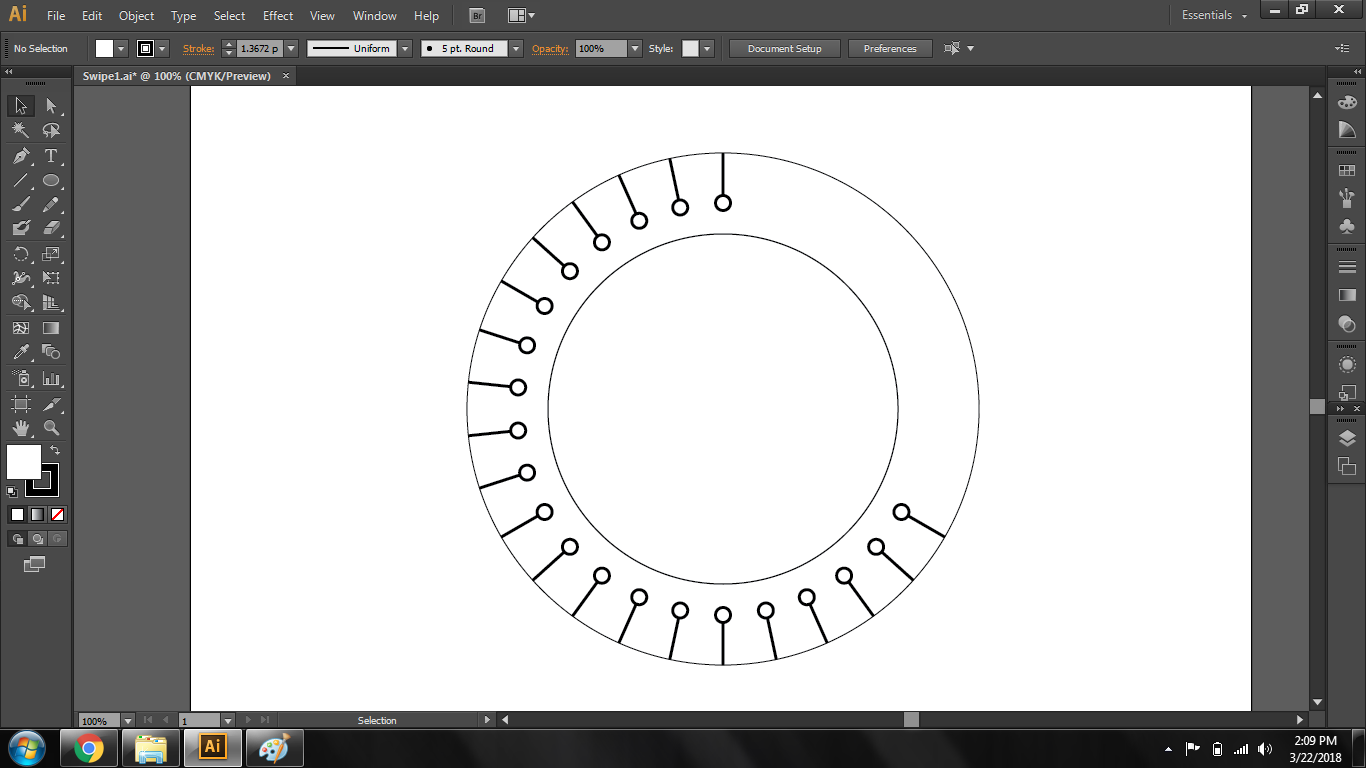Open the 5 pt. Round brush dropdown
Viewport: 1366px width, 768px height.
[x=516, y=48]
